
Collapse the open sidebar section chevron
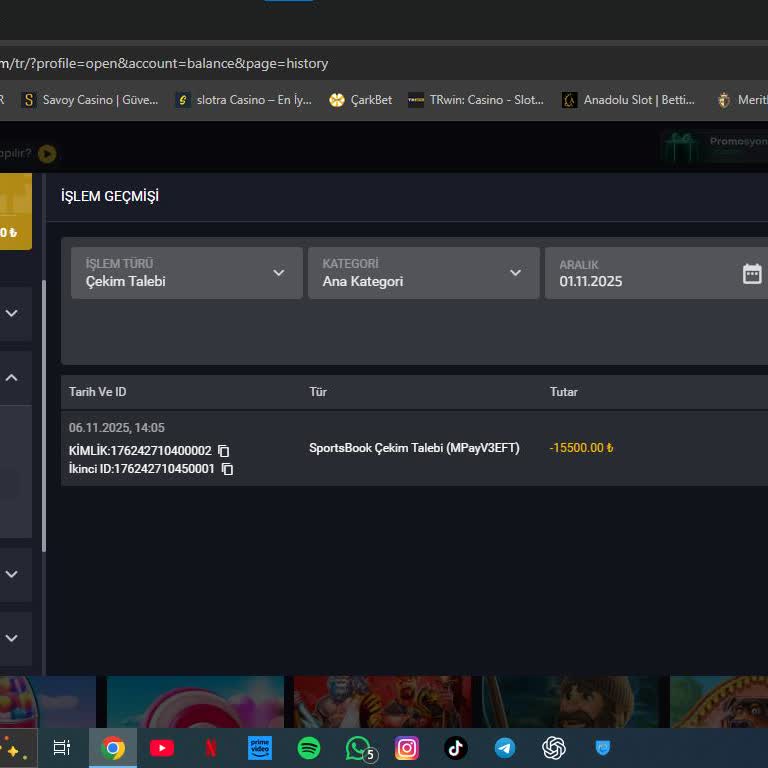tap(11, 378)
